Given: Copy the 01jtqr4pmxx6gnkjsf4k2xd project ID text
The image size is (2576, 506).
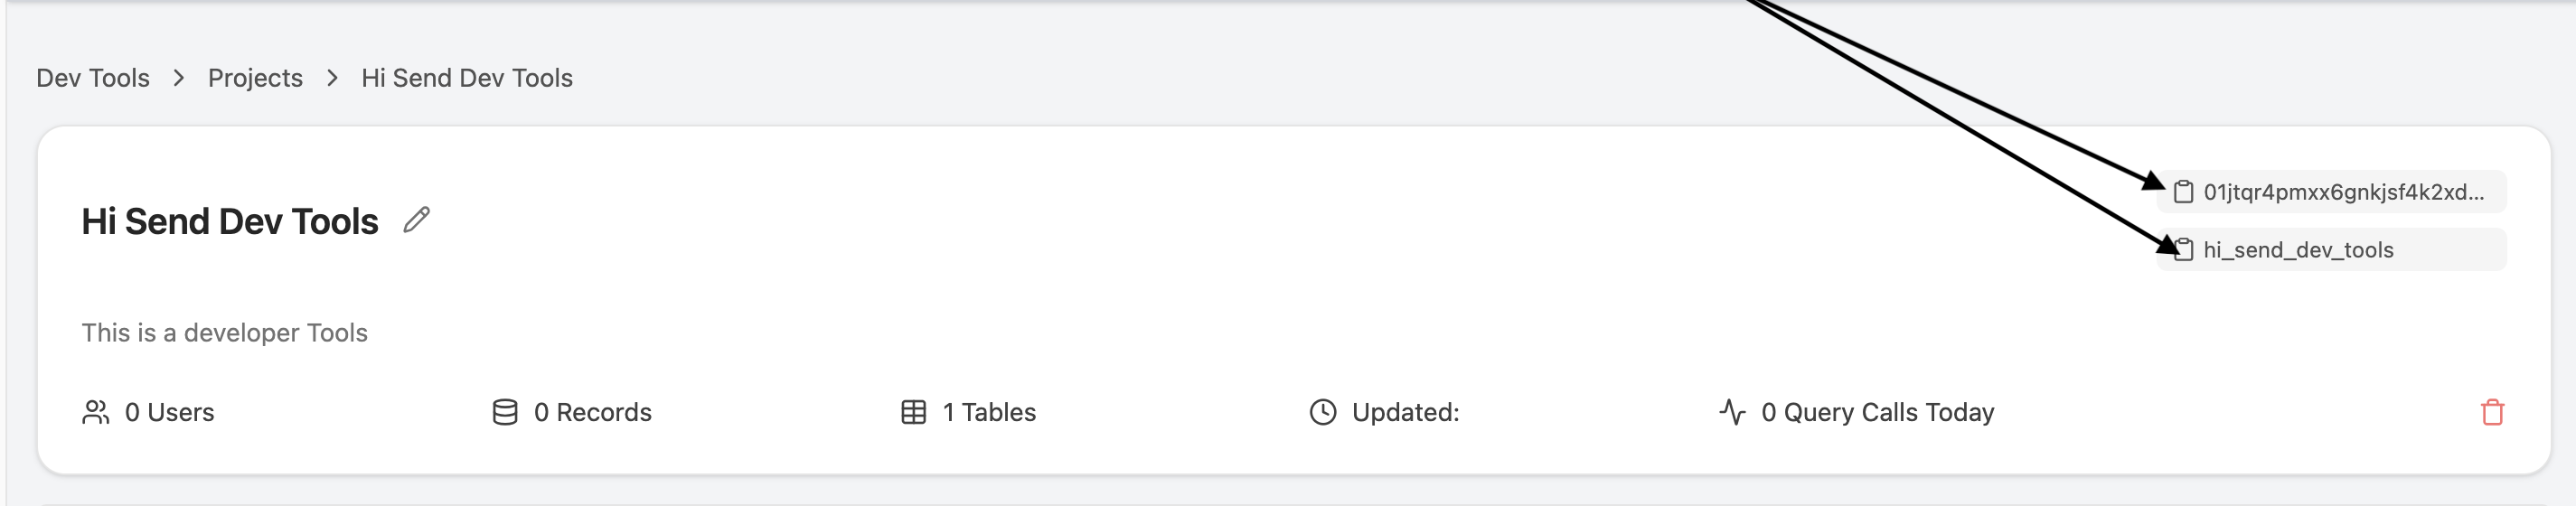Looking at the screenshot, I should 2344,192.
